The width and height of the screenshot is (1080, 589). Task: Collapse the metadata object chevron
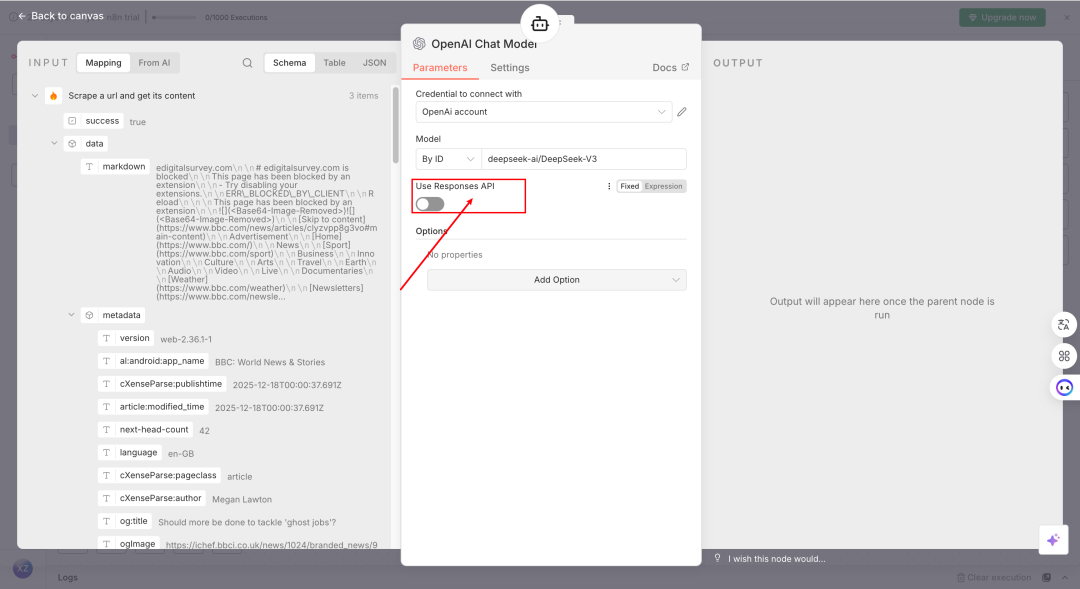tap(72, 315)
